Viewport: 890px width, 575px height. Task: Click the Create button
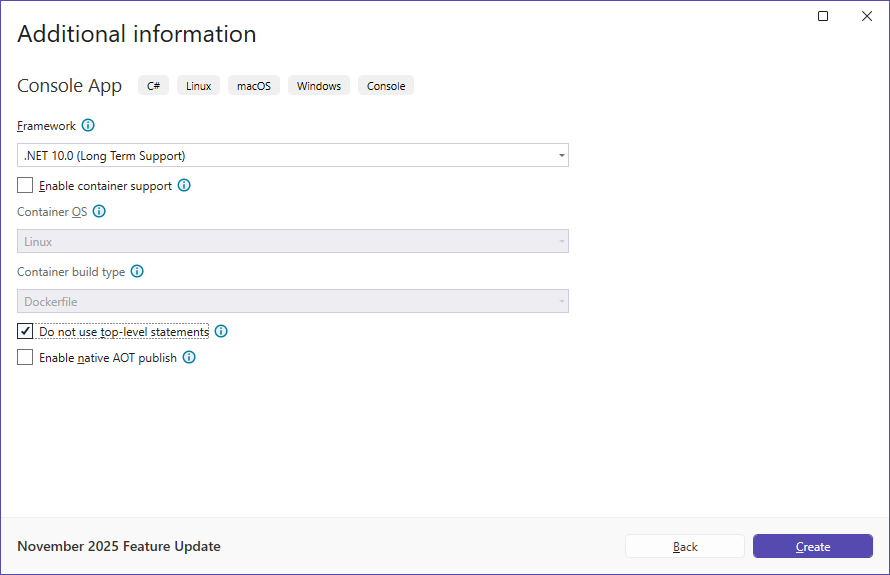coord(813,547)
